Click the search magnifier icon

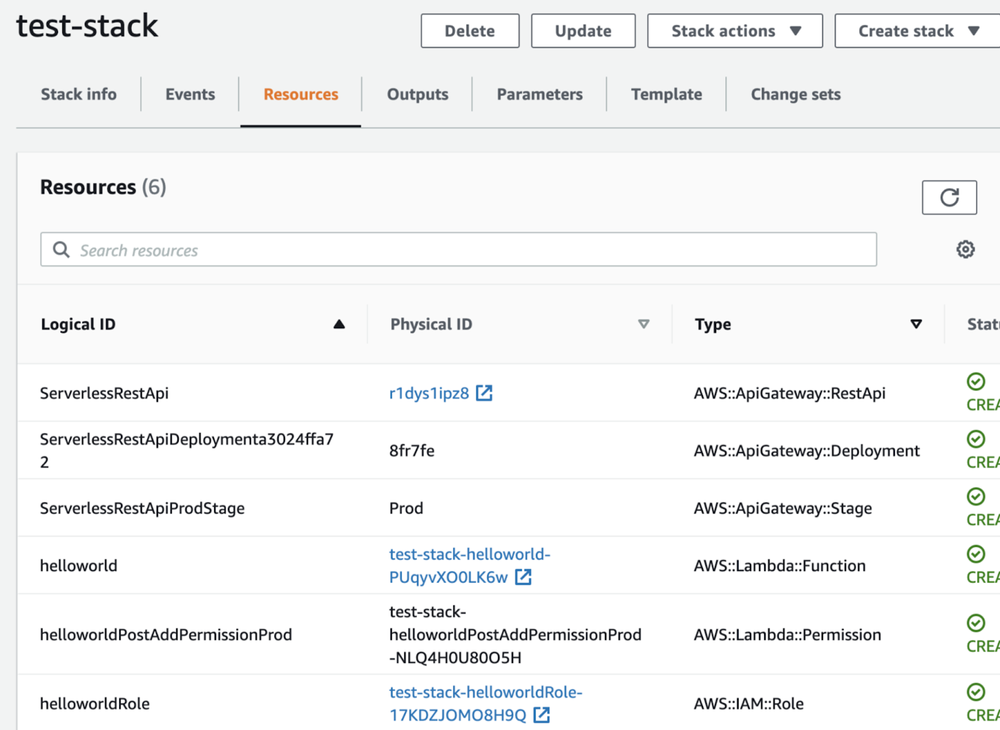[61, 249]
